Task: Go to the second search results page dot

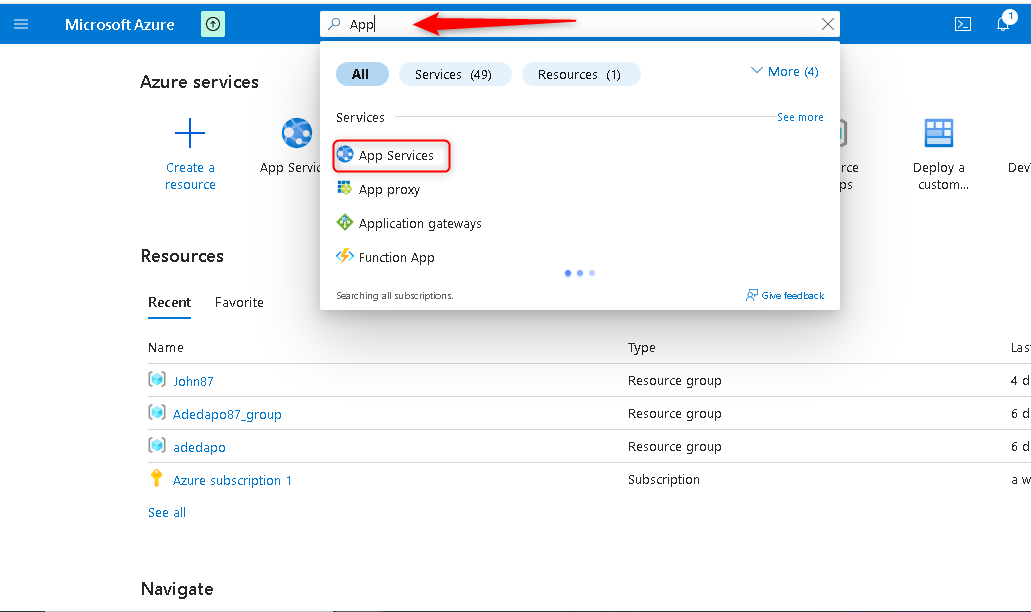Action: pos(580,272)
